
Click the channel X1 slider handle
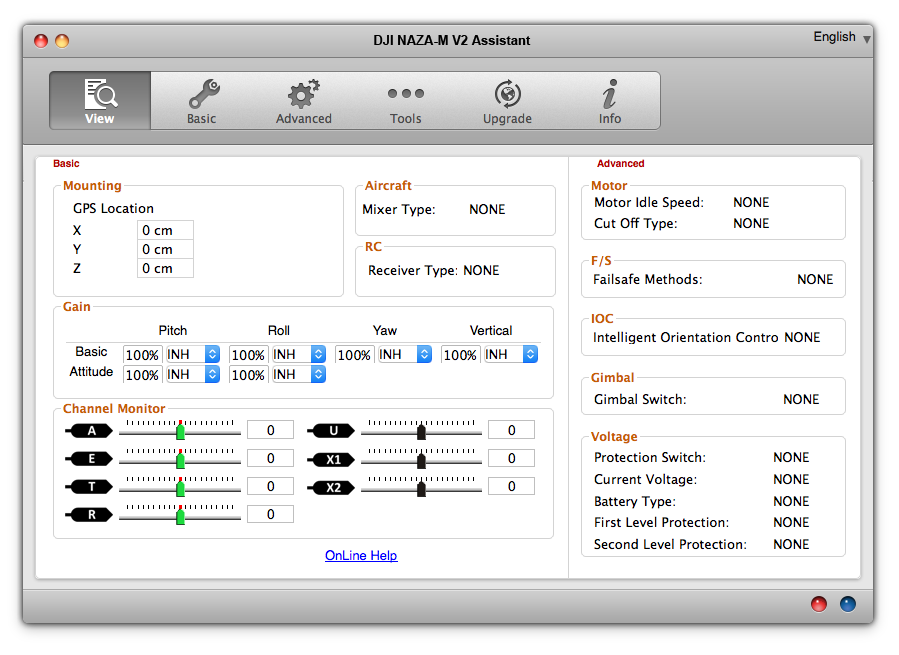[x=421, y=459]
